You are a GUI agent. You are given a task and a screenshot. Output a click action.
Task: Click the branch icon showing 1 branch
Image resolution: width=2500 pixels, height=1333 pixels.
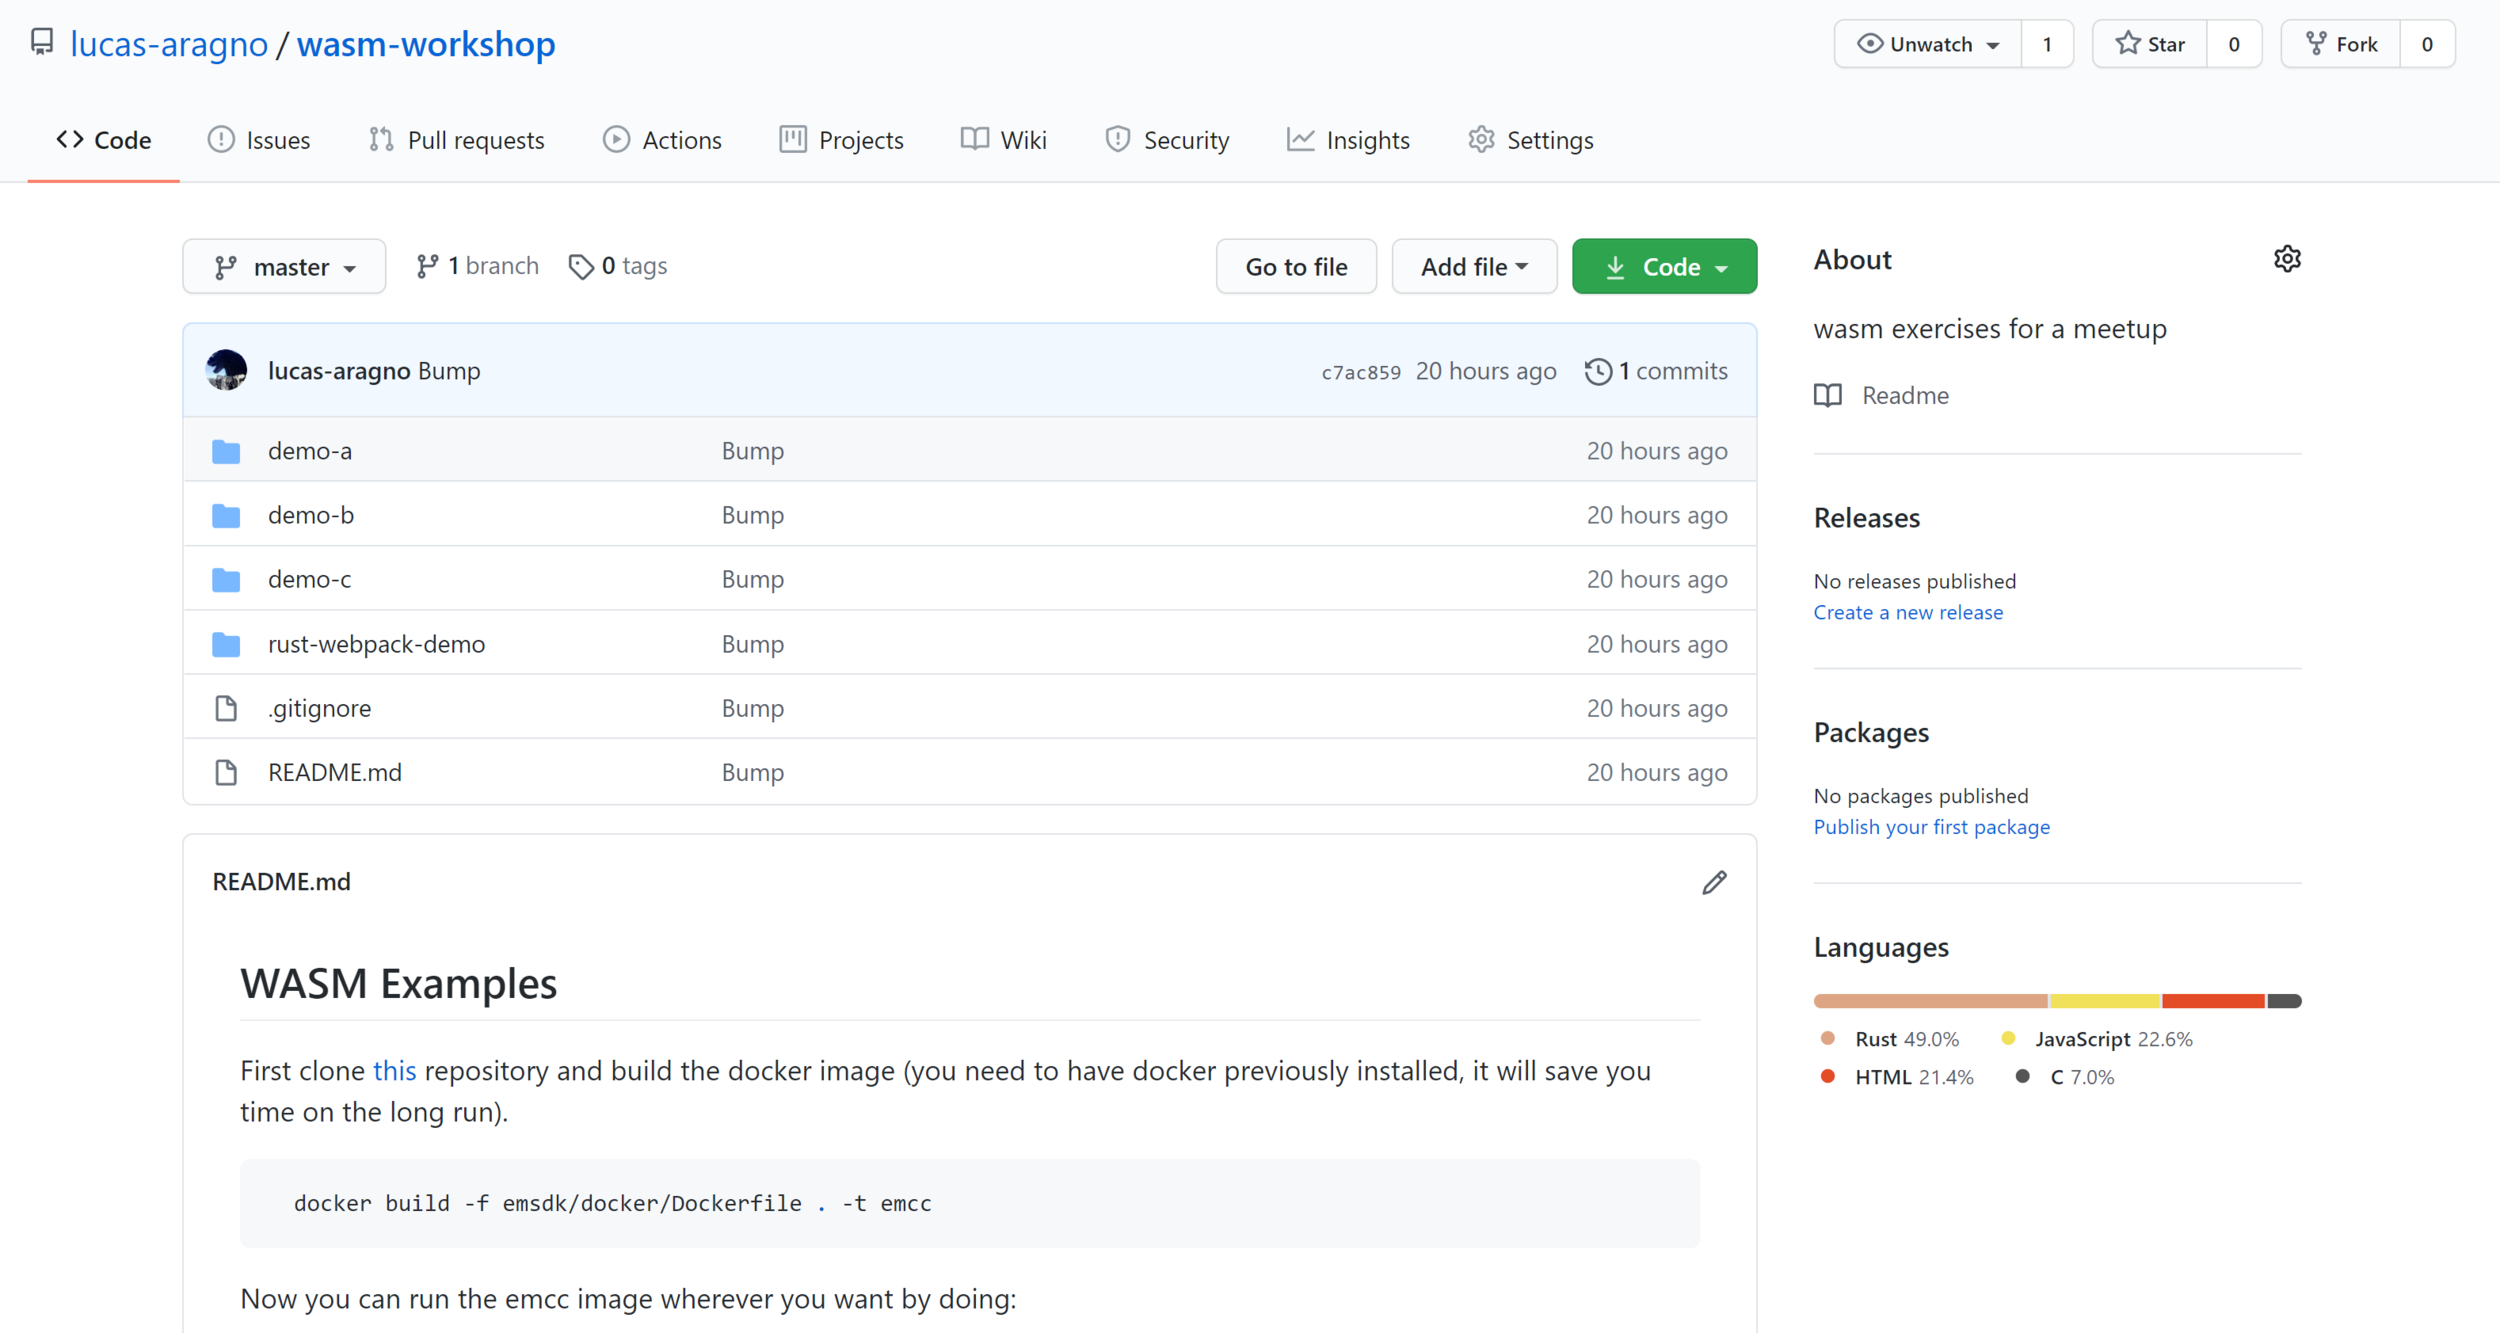[x=427, y=266]
